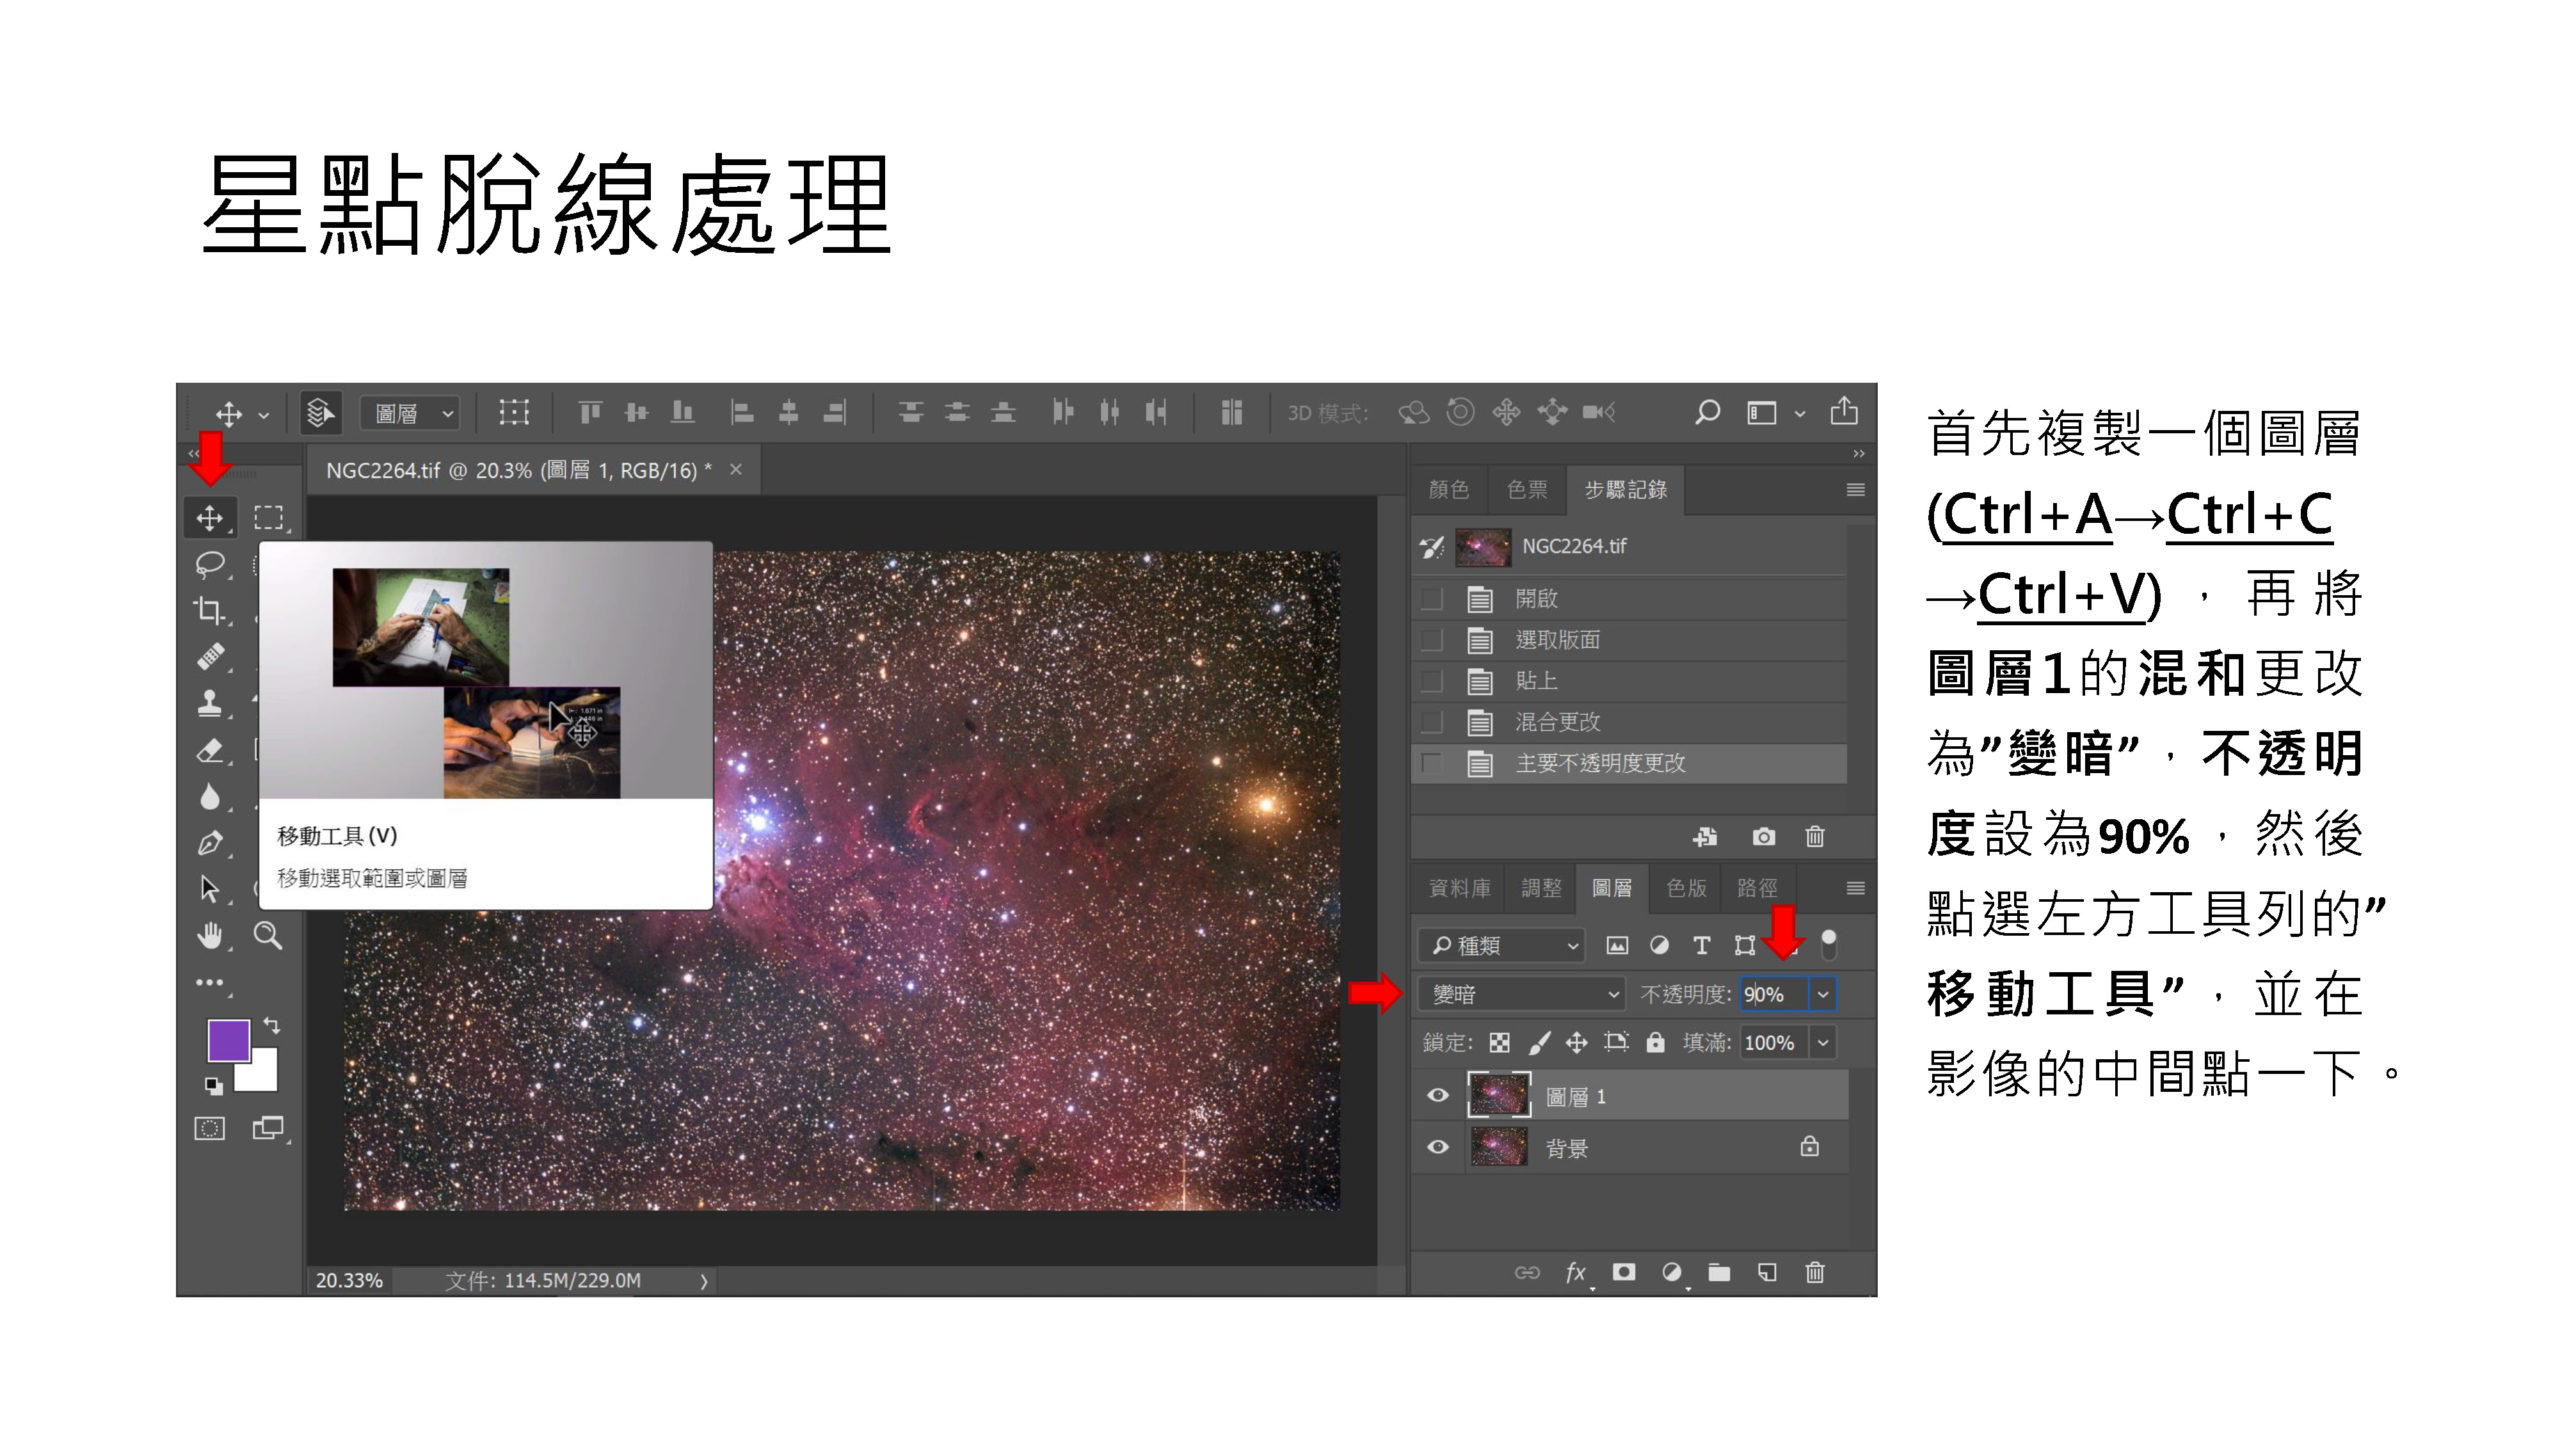Toggle Quick Mask mode
Image resolution: width=2560 pixels, height=1440 pixels.
click(x=209, y=1129)
